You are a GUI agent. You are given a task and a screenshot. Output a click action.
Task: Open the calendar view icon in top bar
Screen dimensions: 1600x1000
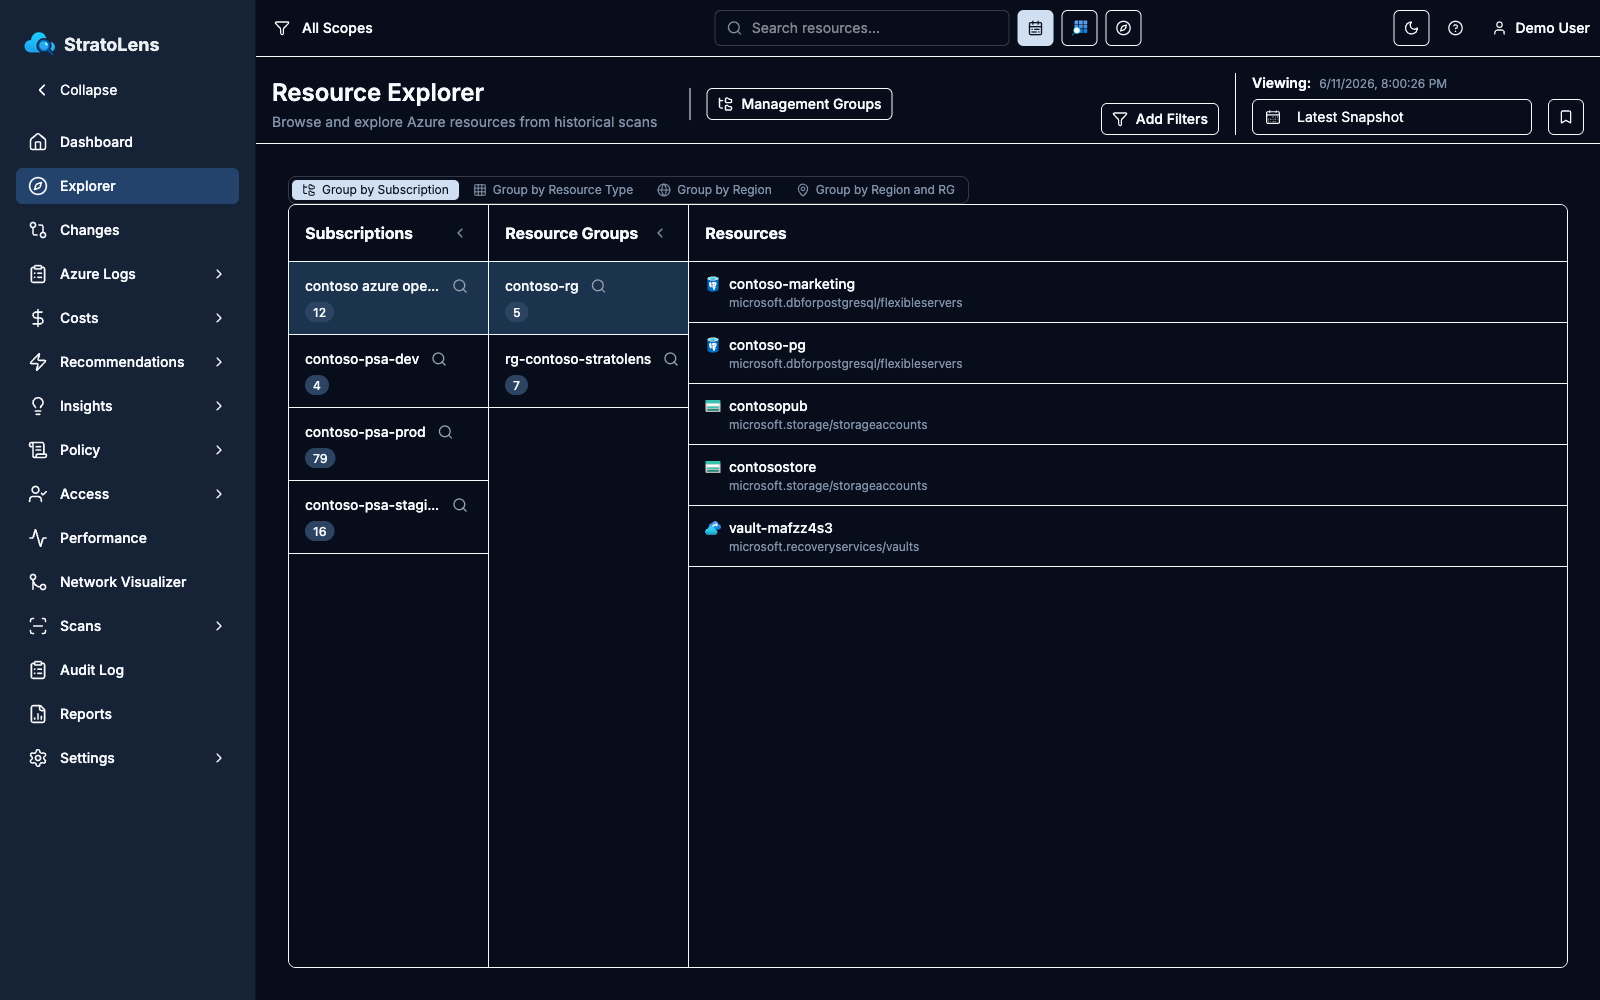1035,28
